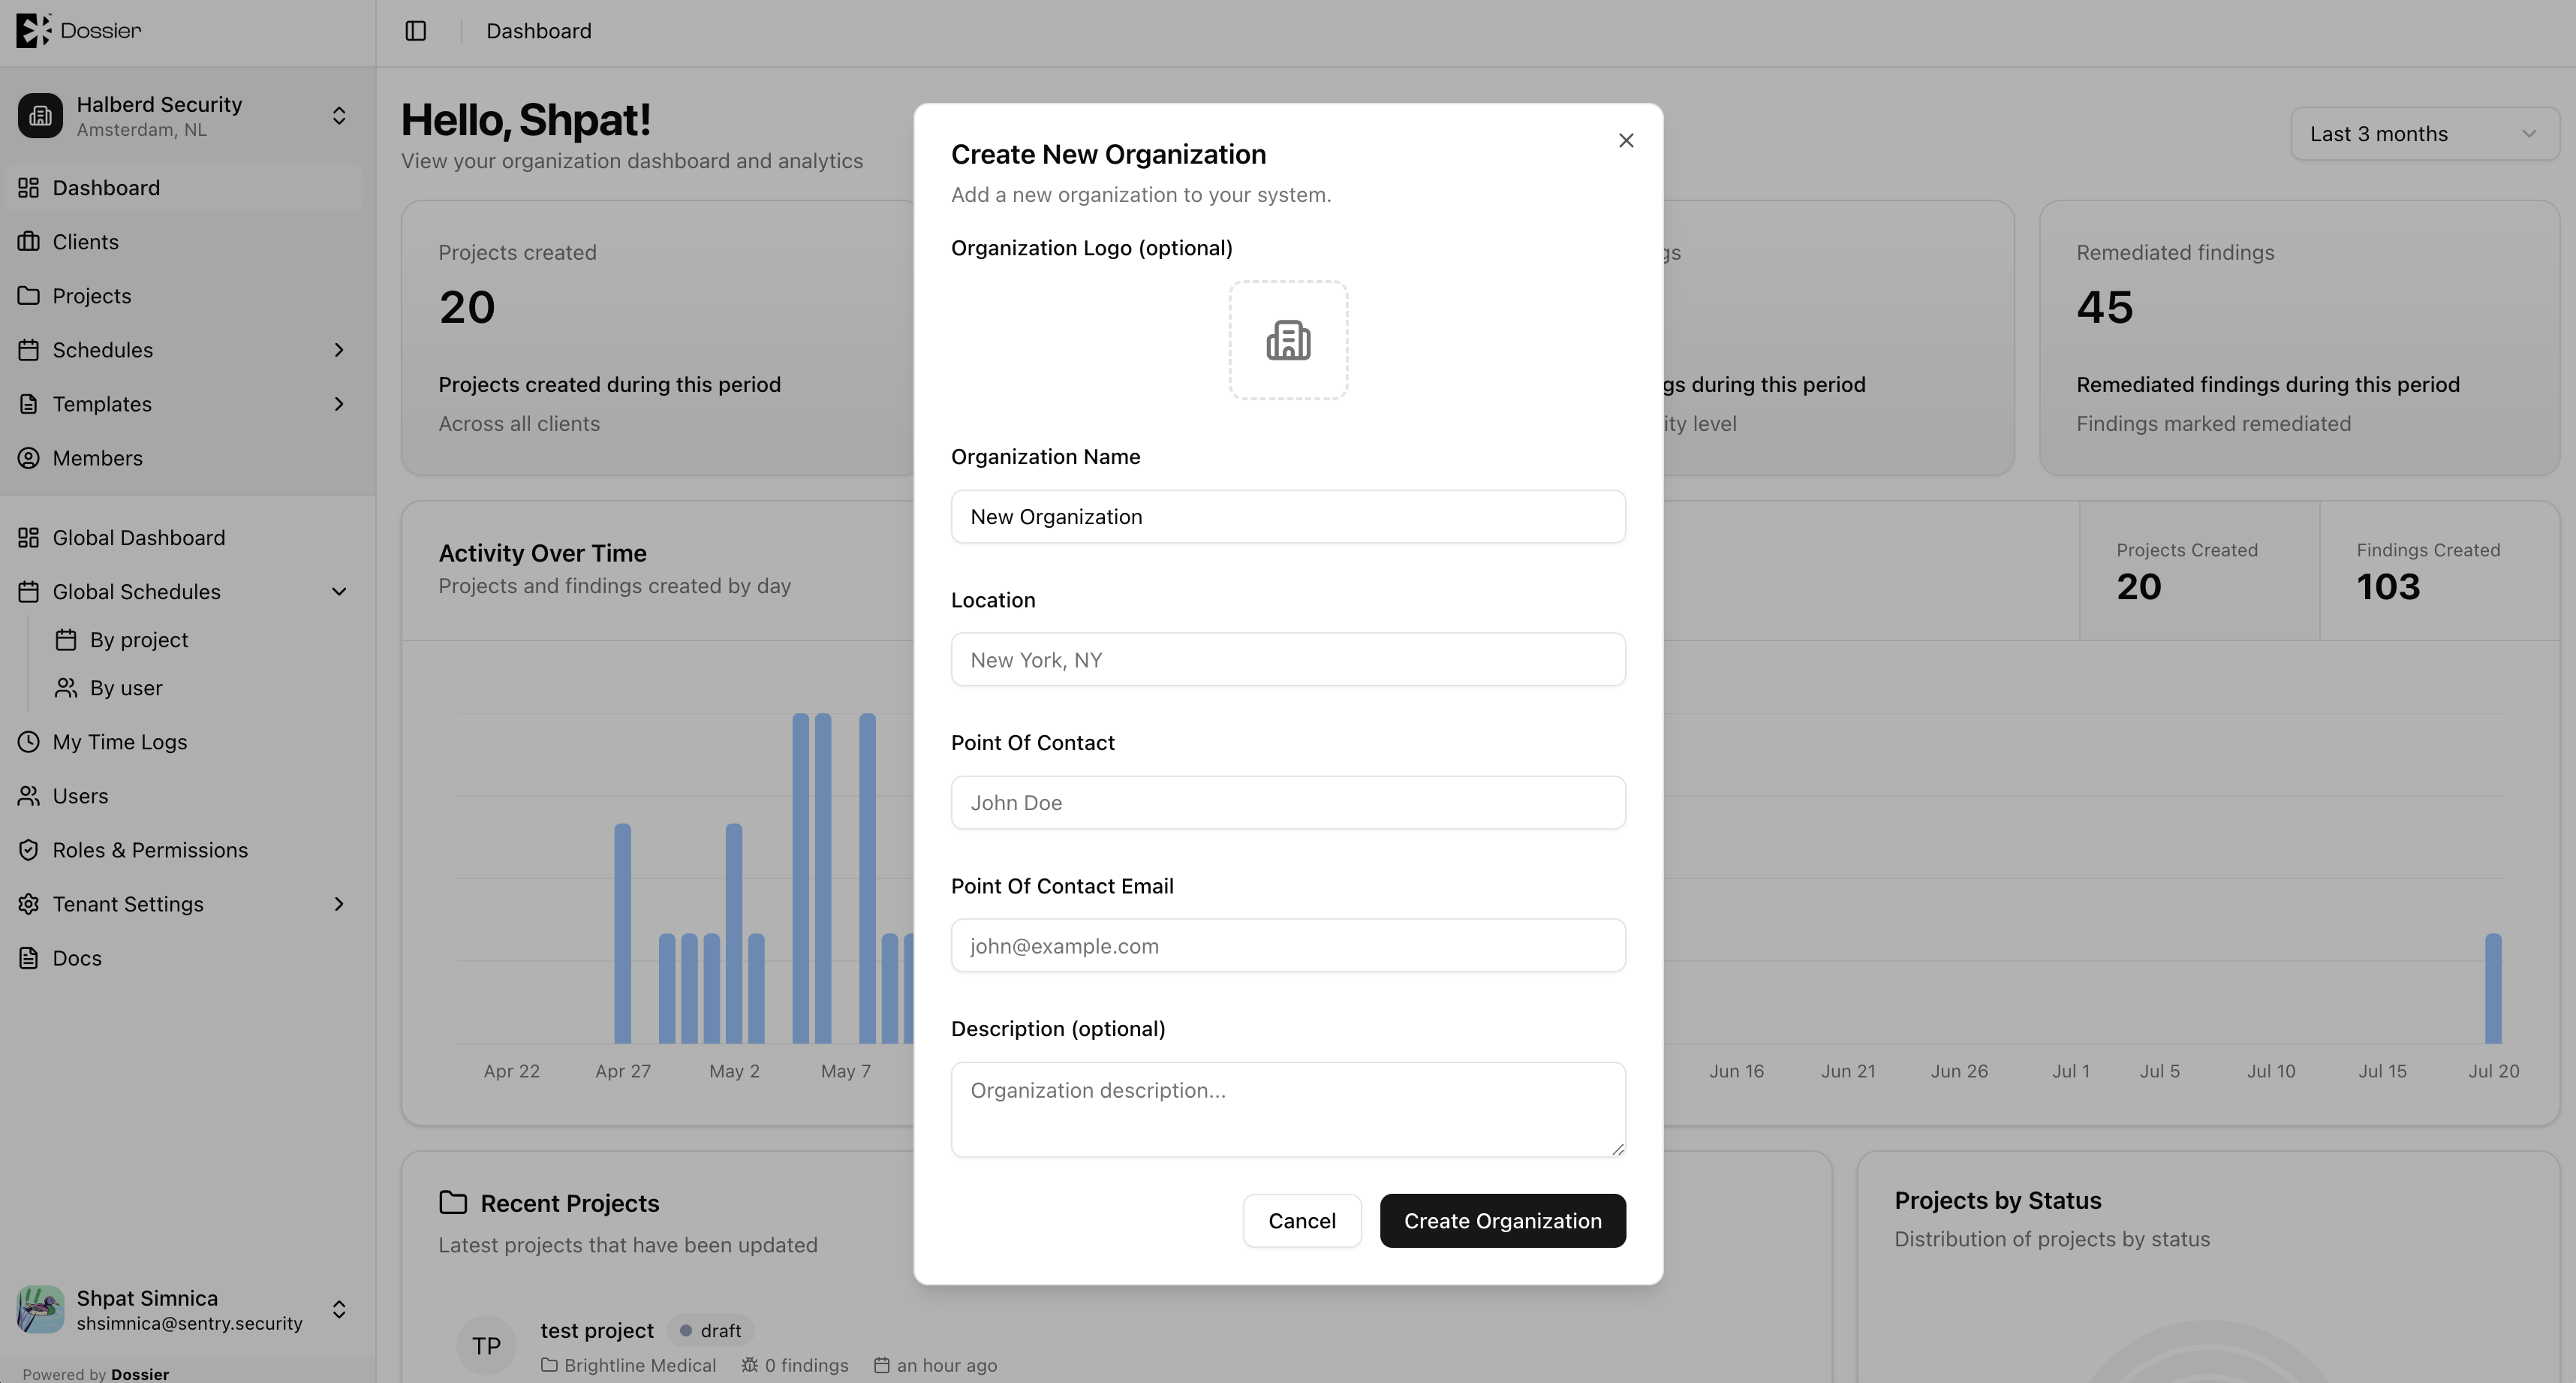Screen dimensions: 2576x1383
Task: Click the Dossier logo icon
Action: click(33, 30)
